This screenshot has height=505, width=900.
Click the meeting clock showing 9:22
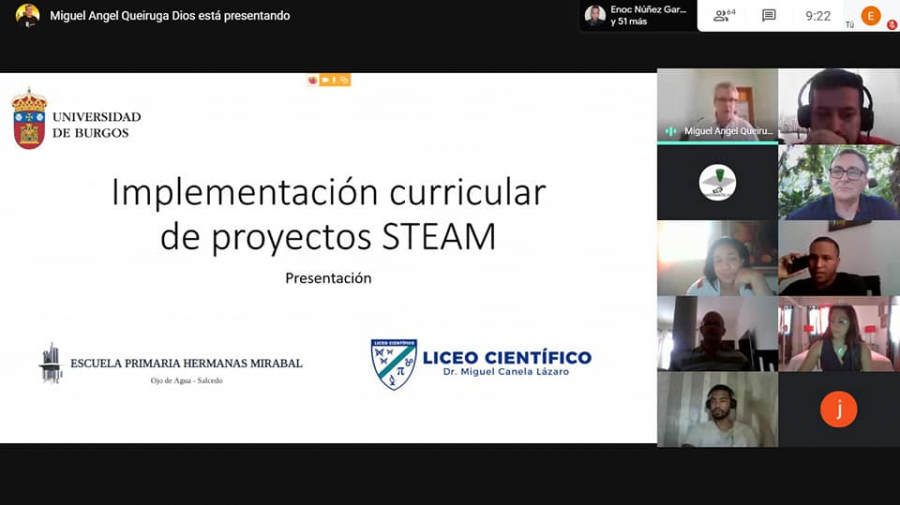pos(818,15)
